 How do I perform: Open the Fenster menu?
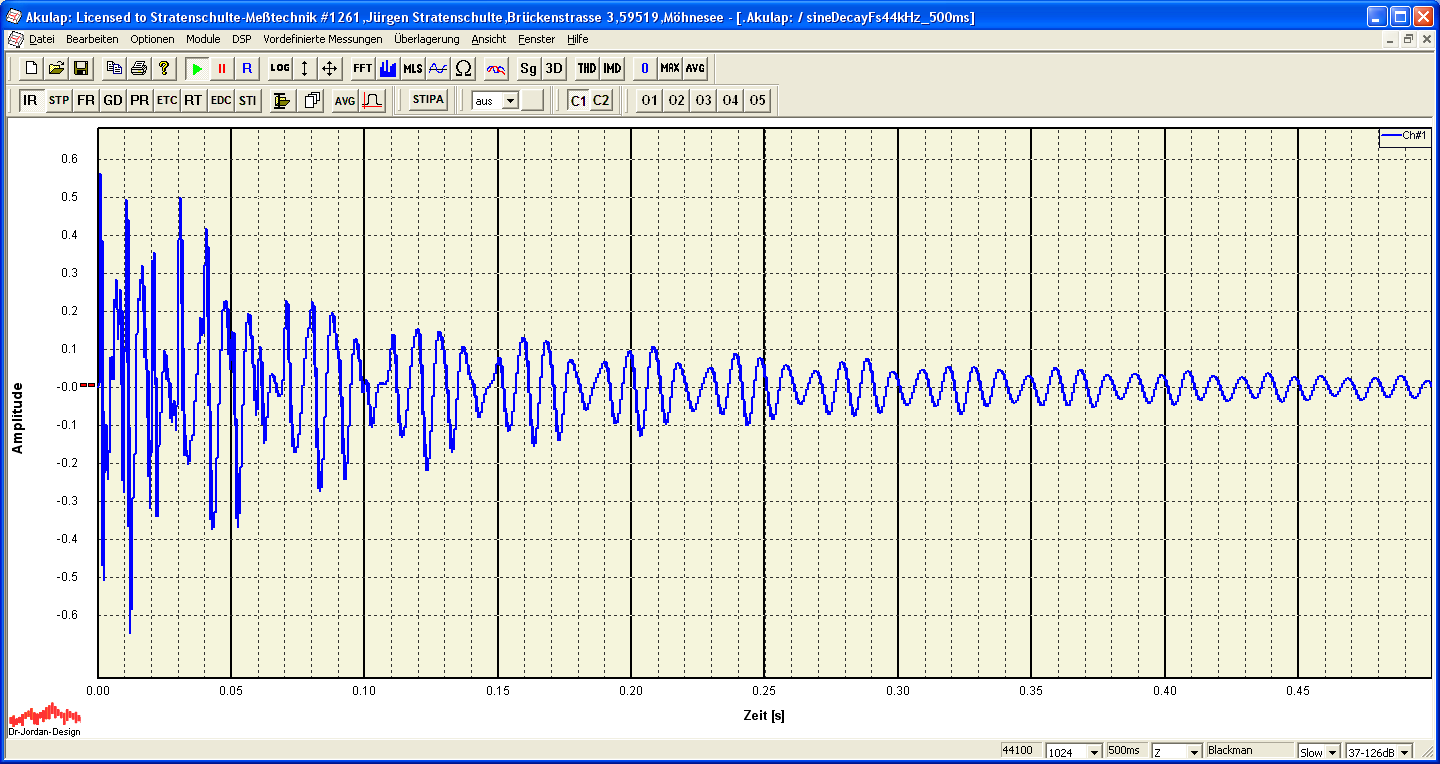pyautogui.click(x=537, y=39)
